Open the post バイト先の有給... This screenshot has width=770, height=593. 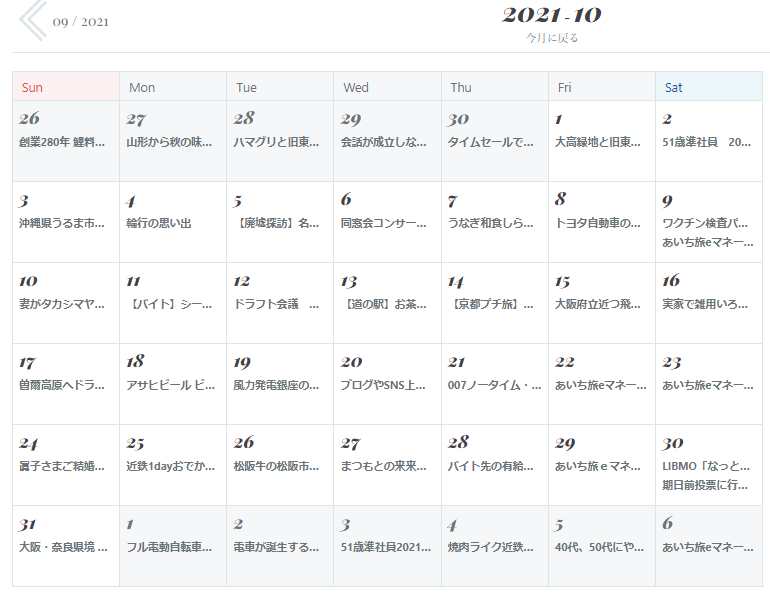pos(490,466)
